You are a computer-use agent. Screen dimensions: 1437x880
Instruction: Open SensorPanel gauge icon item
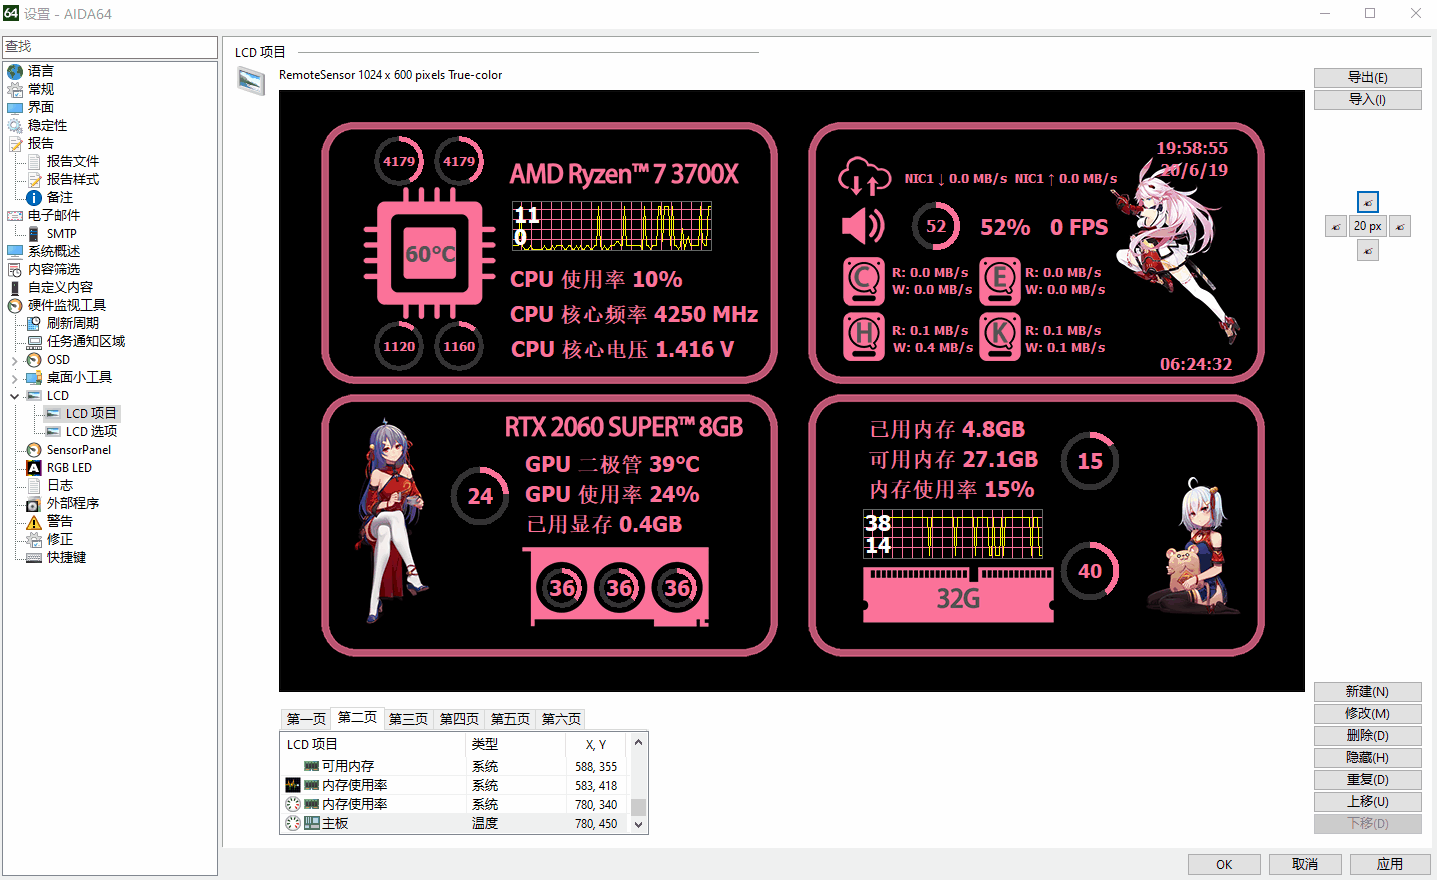(34, 450)
